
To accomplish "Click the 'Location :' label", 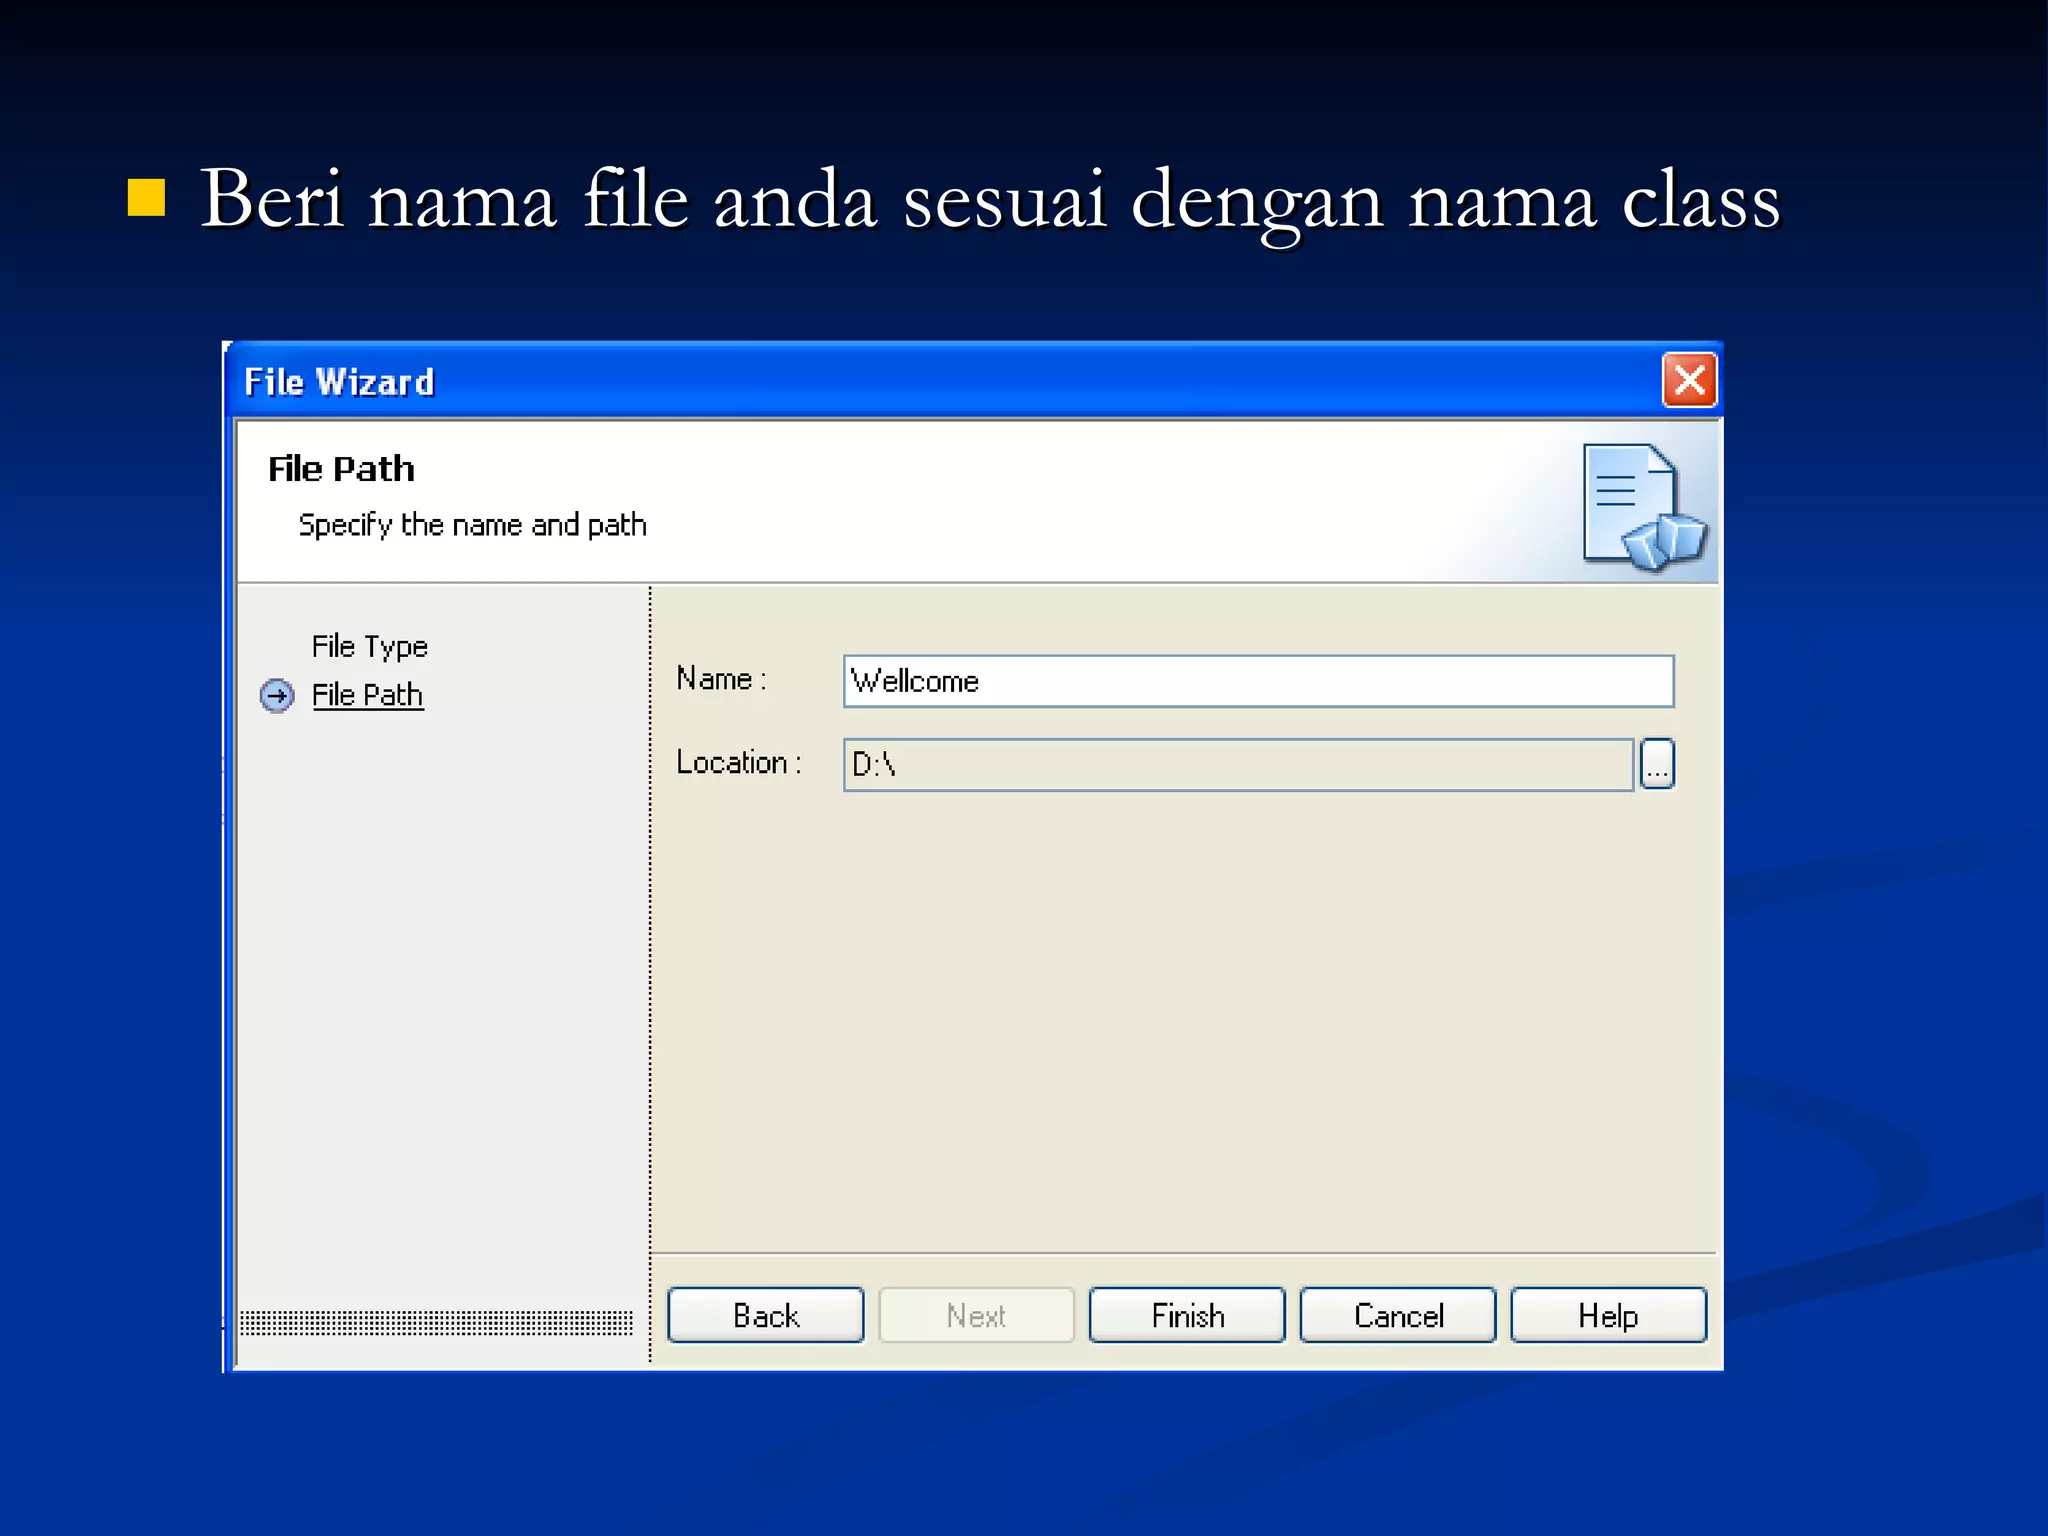I will click(739, 763).
